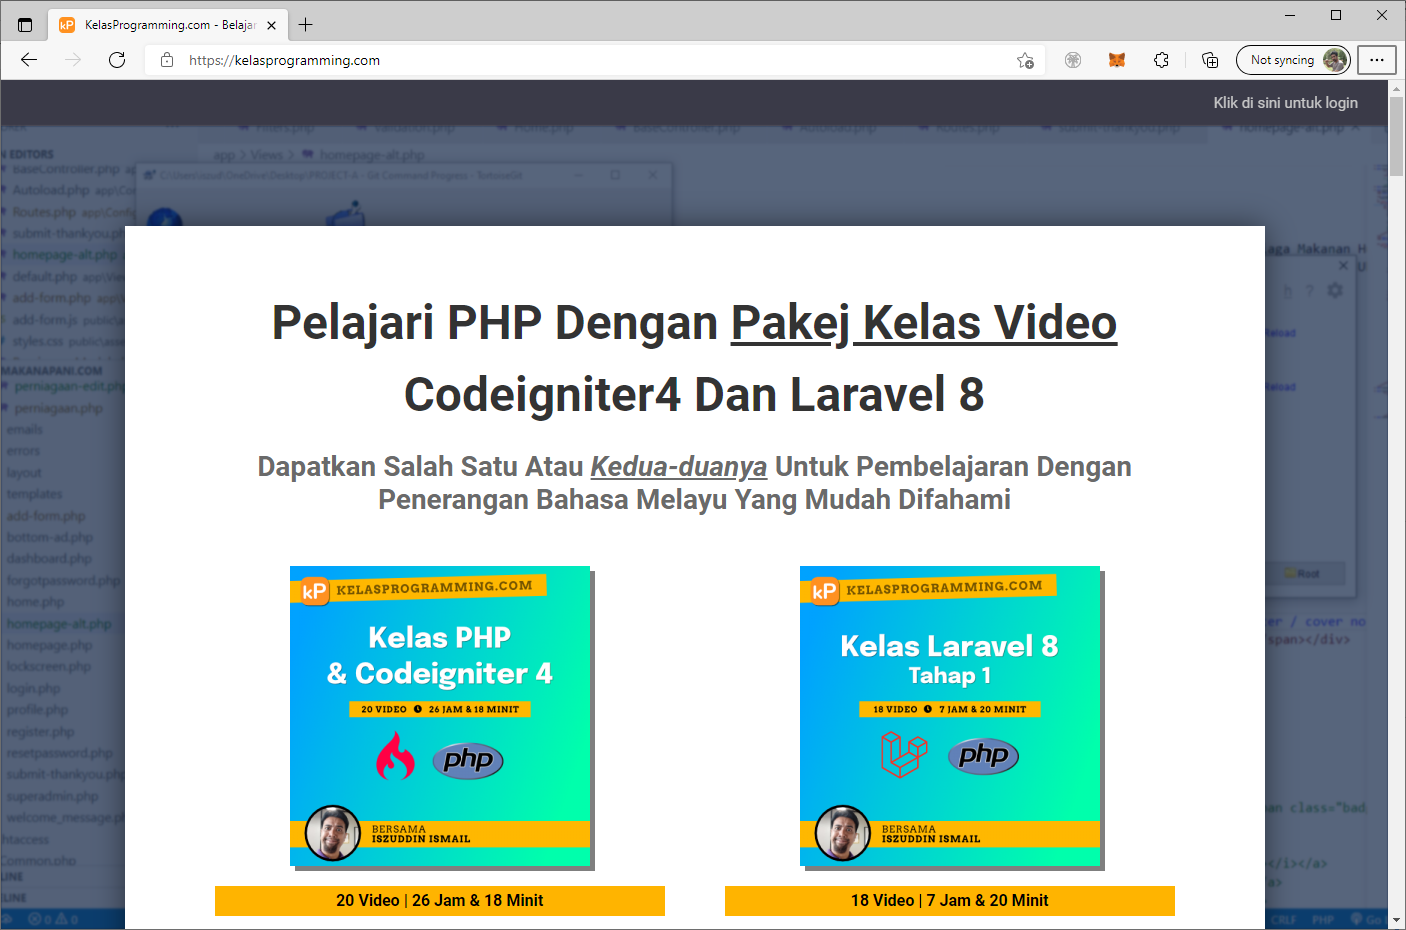Image resolution: width=1406 pixels, height=930 pixels.
Task: Click 'Klik di sini untuk login' link
Action: 1285,102
